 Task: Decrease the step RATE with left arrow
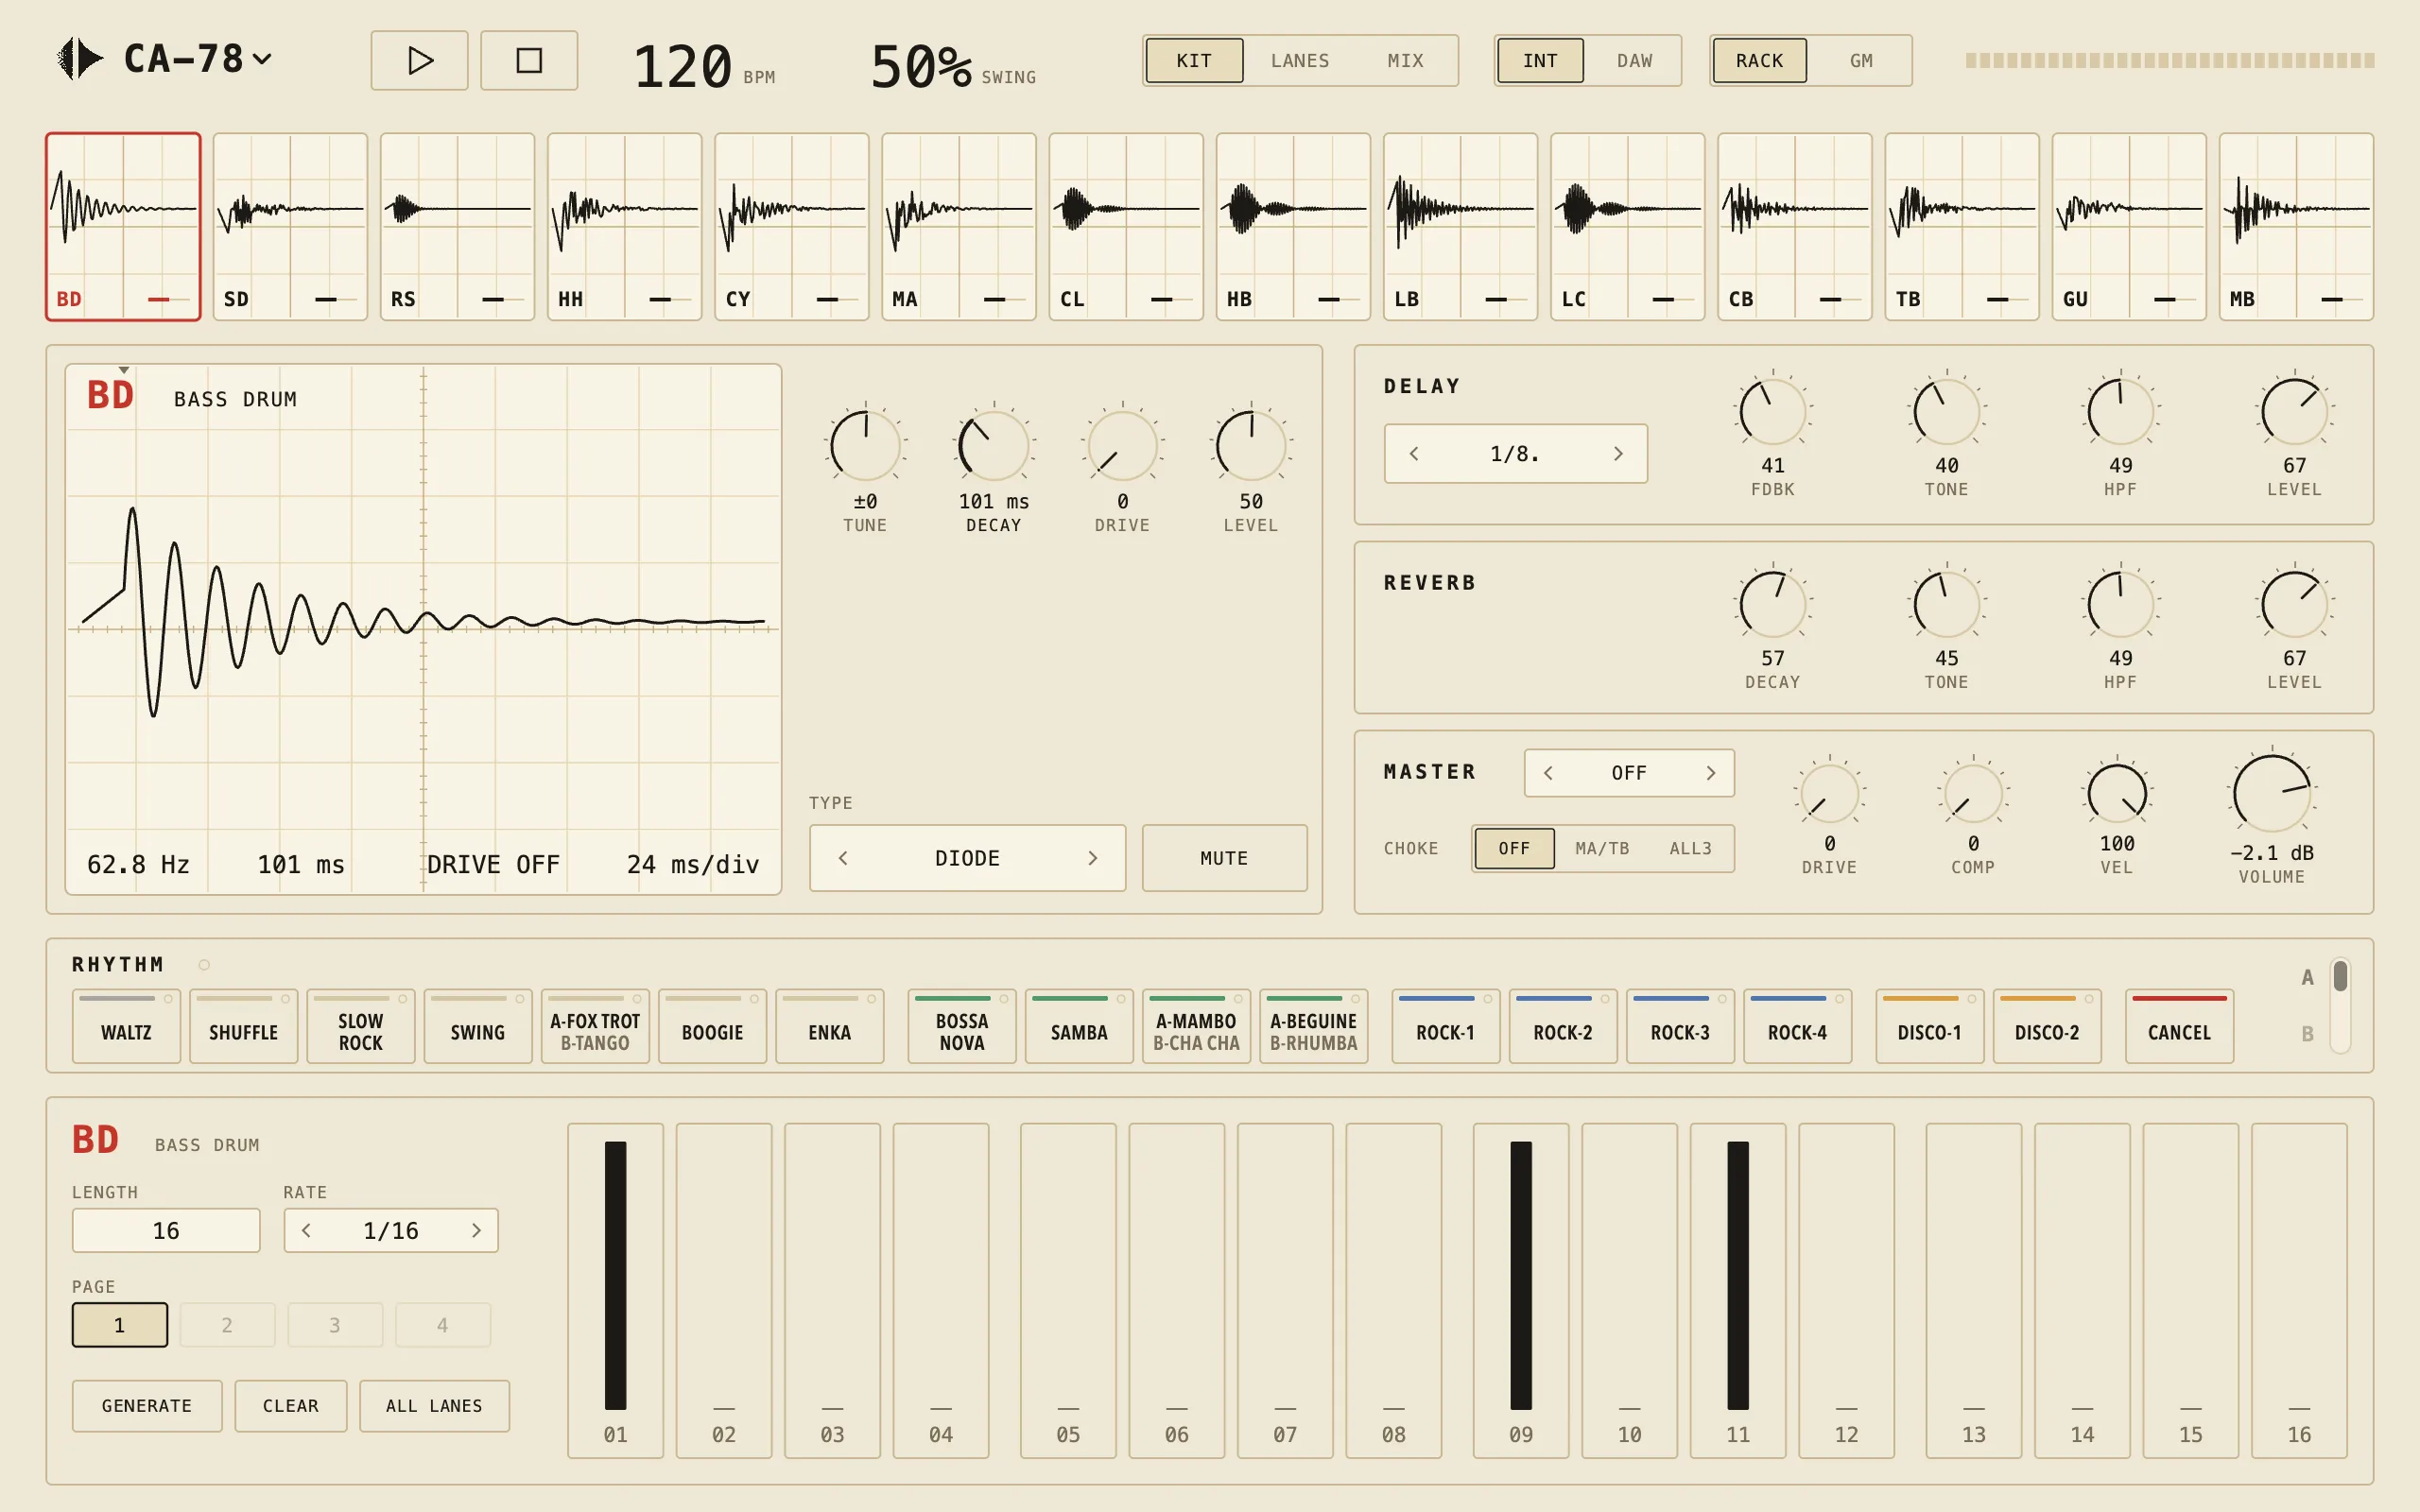[306, 1230]
